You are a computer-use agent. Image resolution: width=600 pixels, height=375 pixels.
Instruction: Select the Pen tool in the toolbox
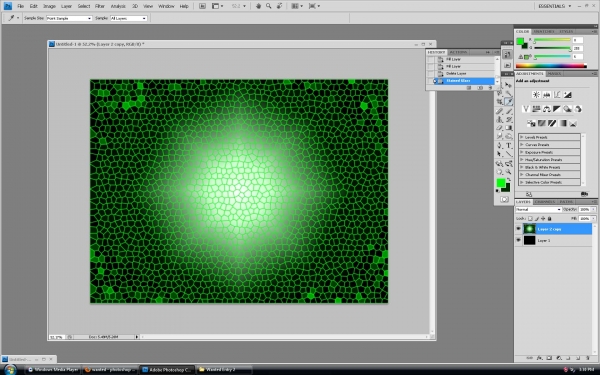499,145
